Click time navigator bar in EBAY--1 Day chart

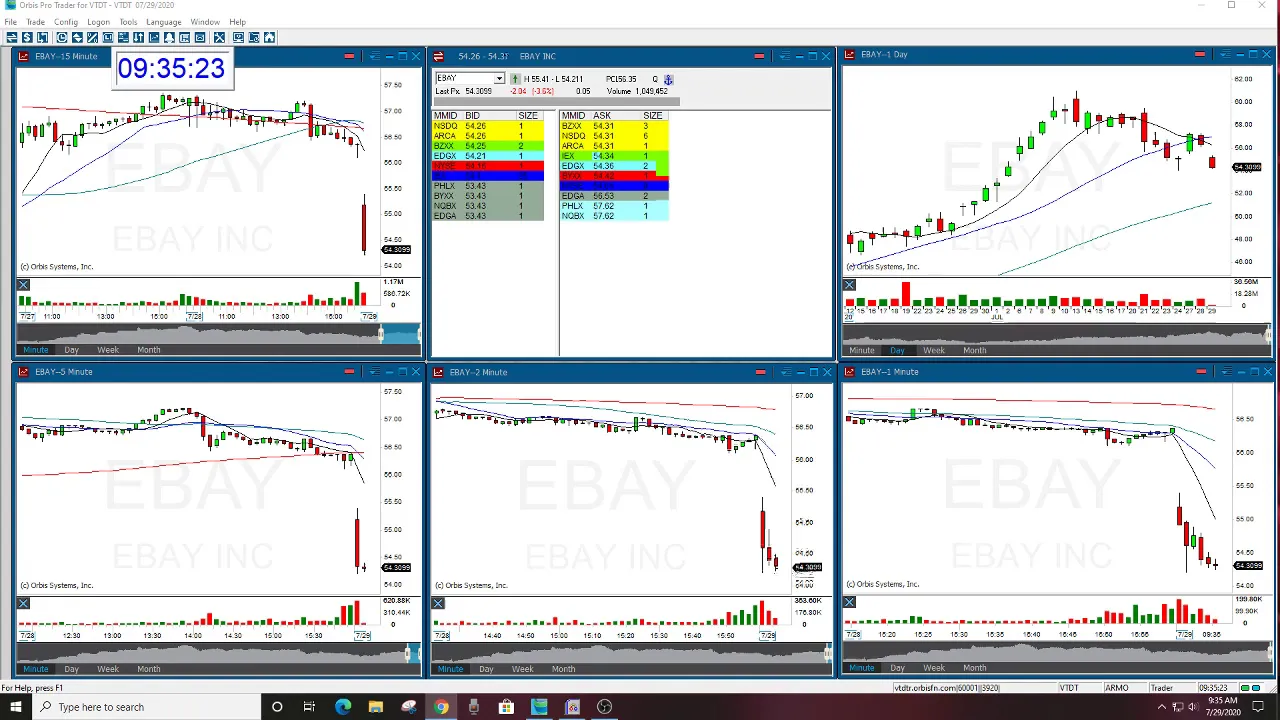point(1056,333)
